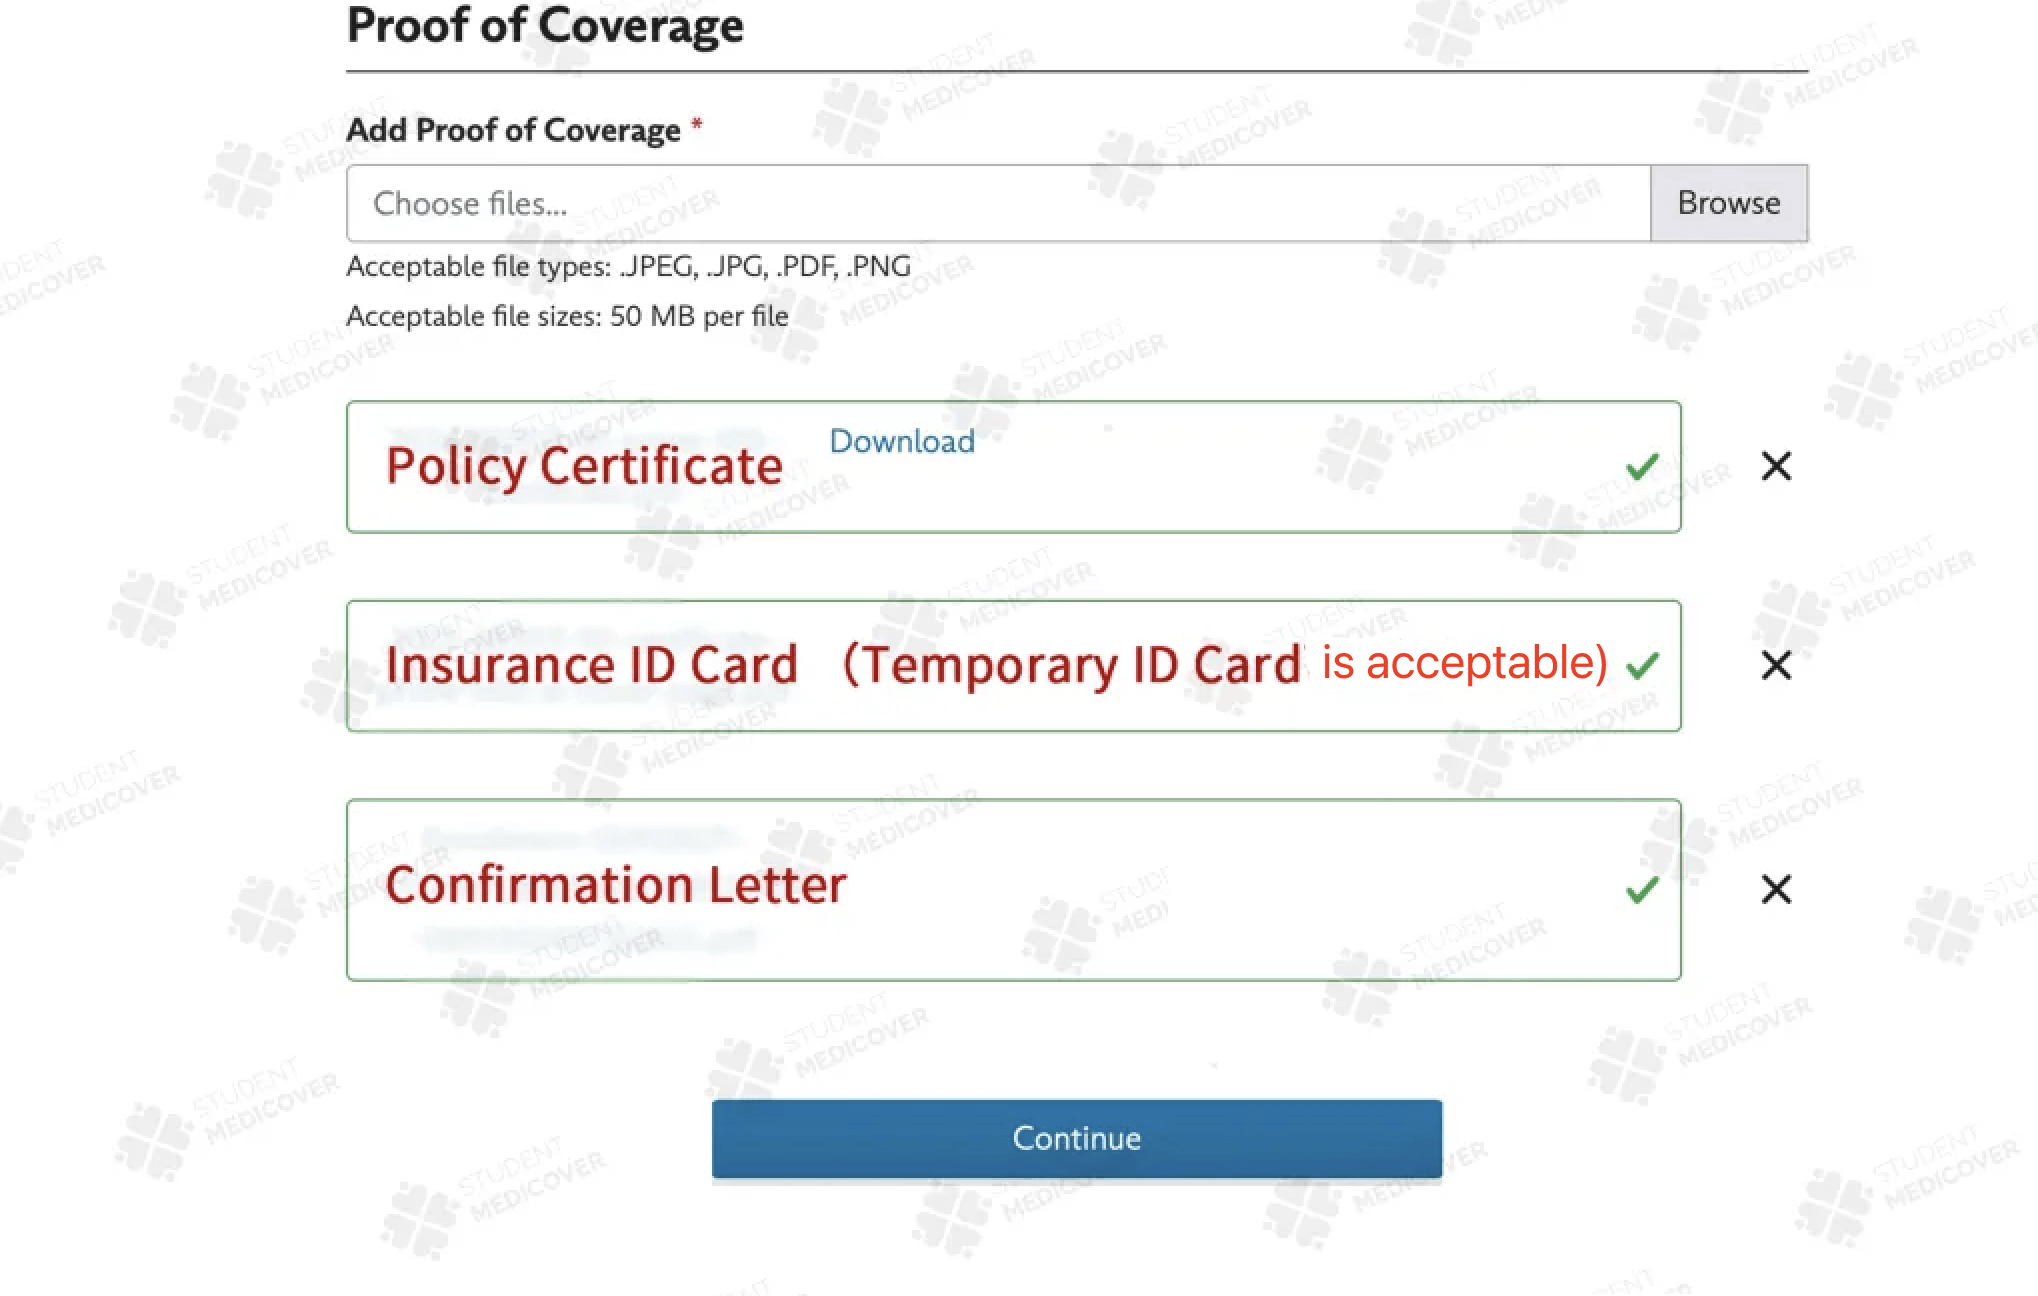Click the red required asterisk
The image size is (2038, 1296).
tap(697, 125)
